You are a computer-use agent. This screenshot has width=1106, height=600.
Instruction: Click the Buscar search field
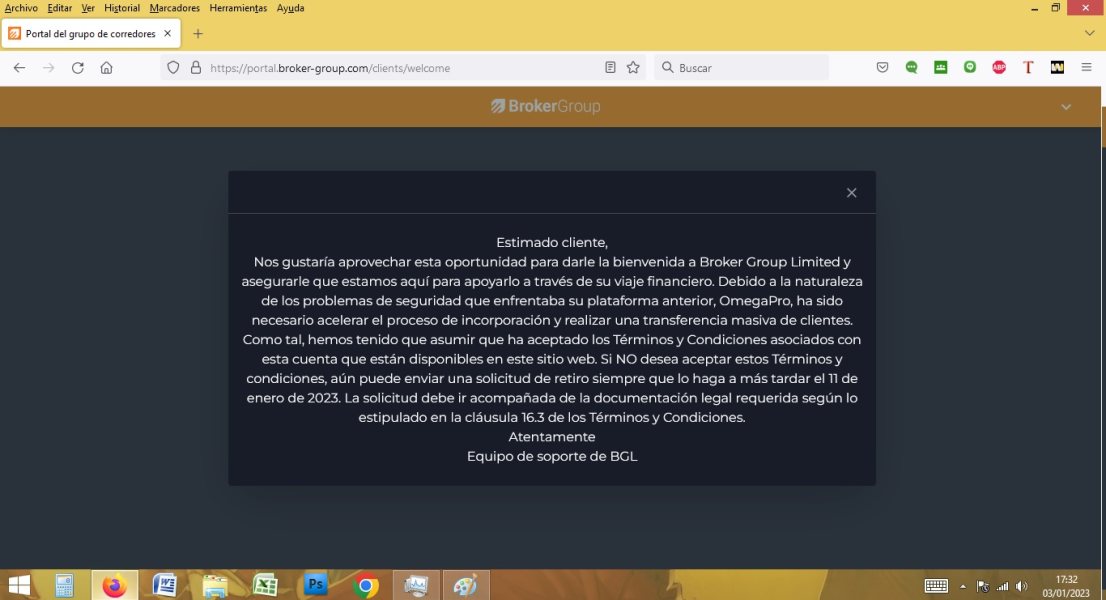coord(741,68)
